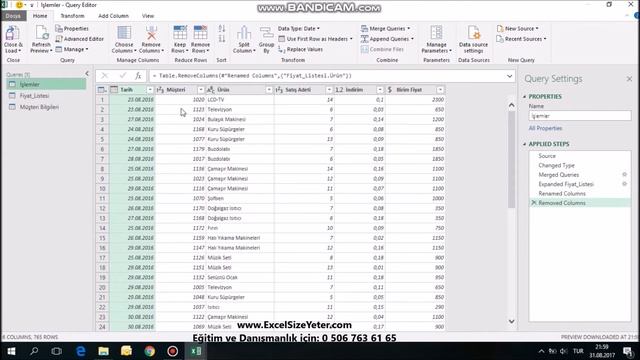Open the New Source dropdown

point(518,29)
